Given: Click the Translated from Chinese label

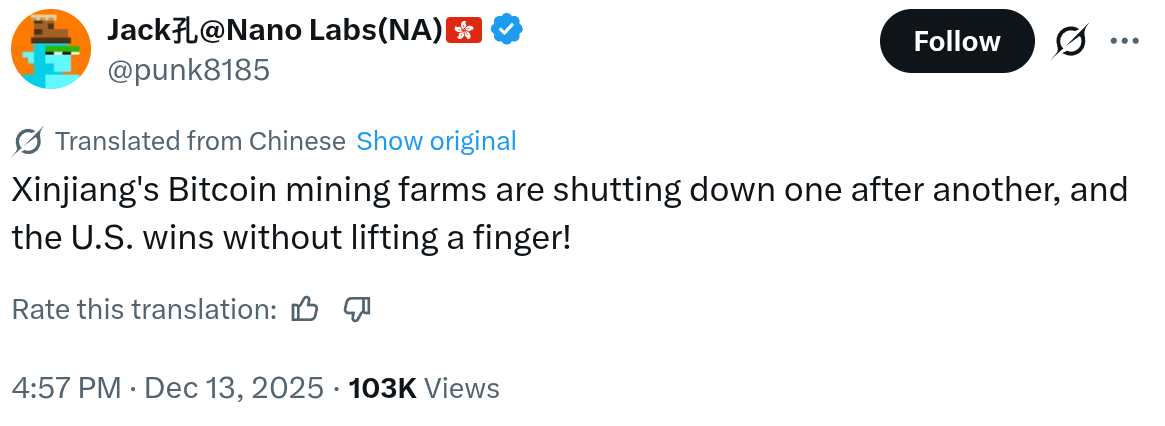Looking at the screenshot, I should pyautogui.click(x=200, y=141).
